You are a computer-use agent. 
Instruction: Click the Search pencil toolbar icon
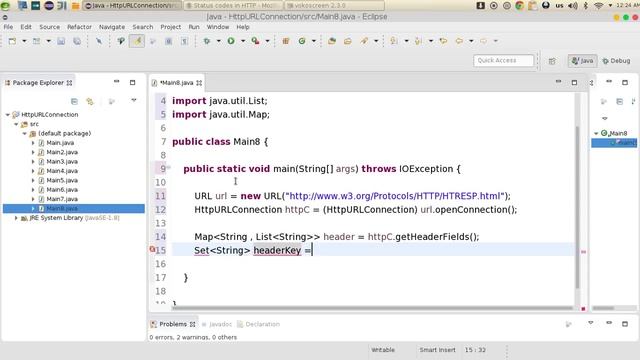tap(364, 41)
